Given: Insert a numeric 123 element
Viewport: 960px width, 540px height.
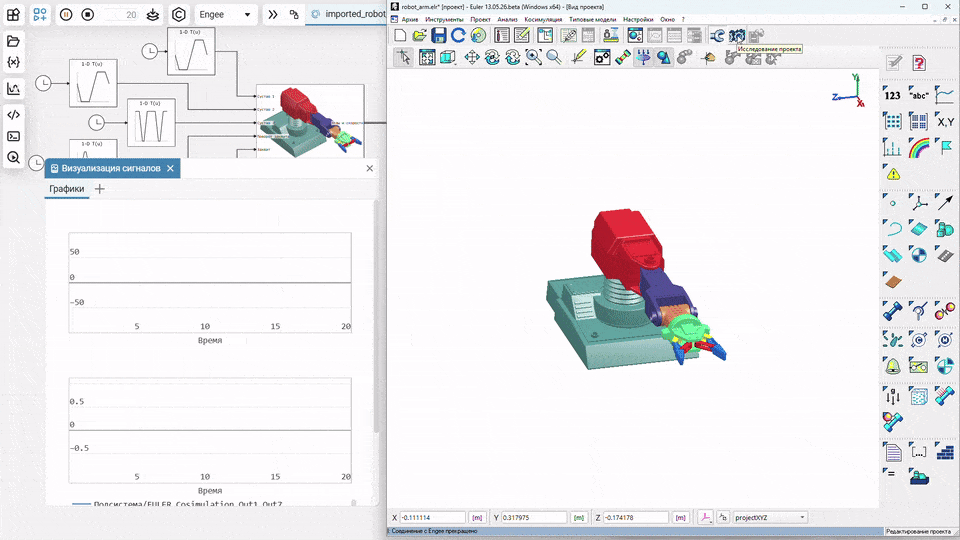Looking at the screenshot, I should pyautogui.click(x=893, y=95).
